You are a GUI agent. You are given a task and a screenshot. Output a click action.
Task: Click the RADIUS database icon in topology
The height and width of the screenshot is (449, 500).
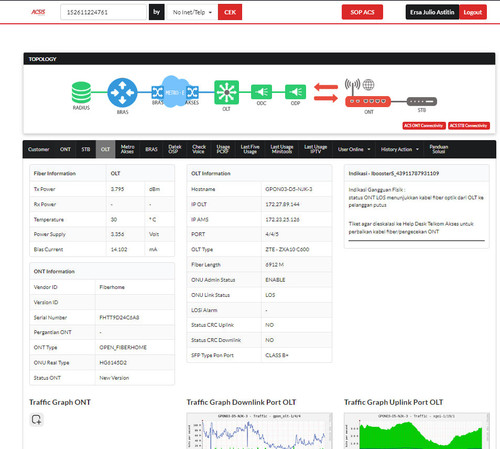[x=81, y=92]
